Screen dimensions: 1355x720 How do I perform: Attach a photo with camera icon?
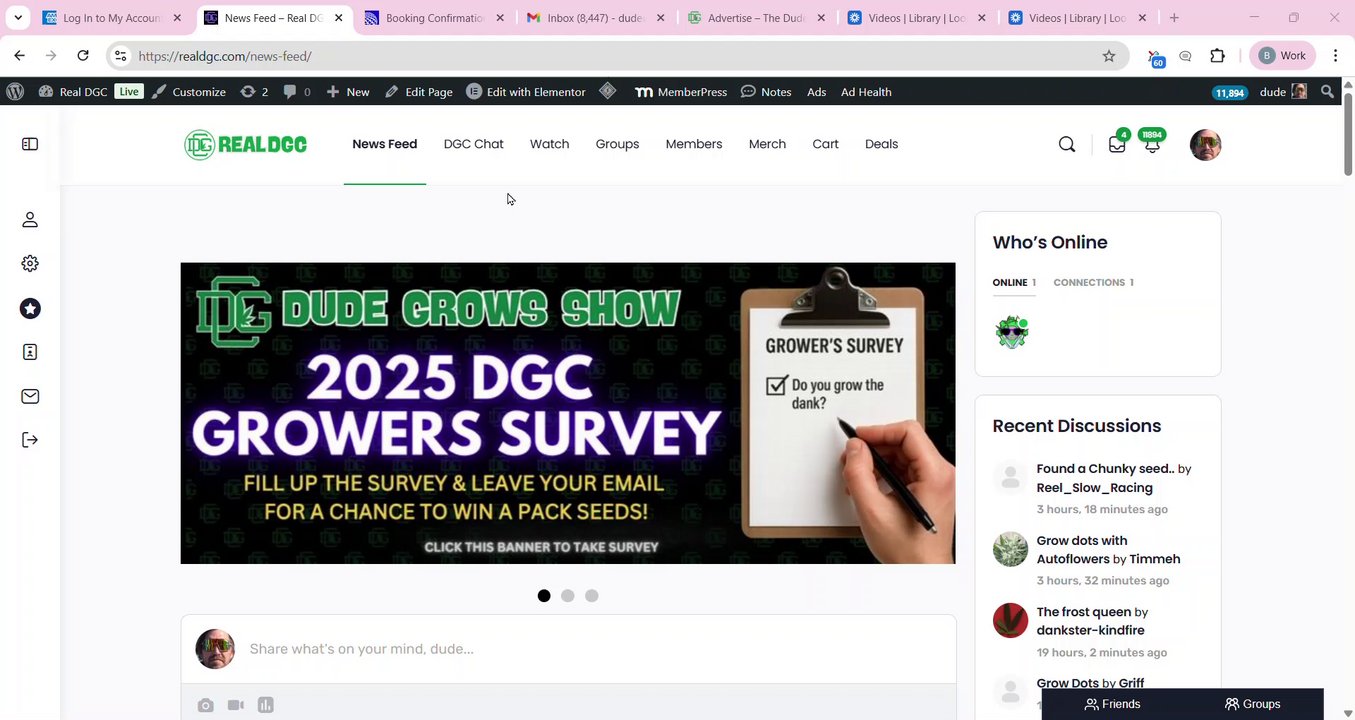click(205, 705)
